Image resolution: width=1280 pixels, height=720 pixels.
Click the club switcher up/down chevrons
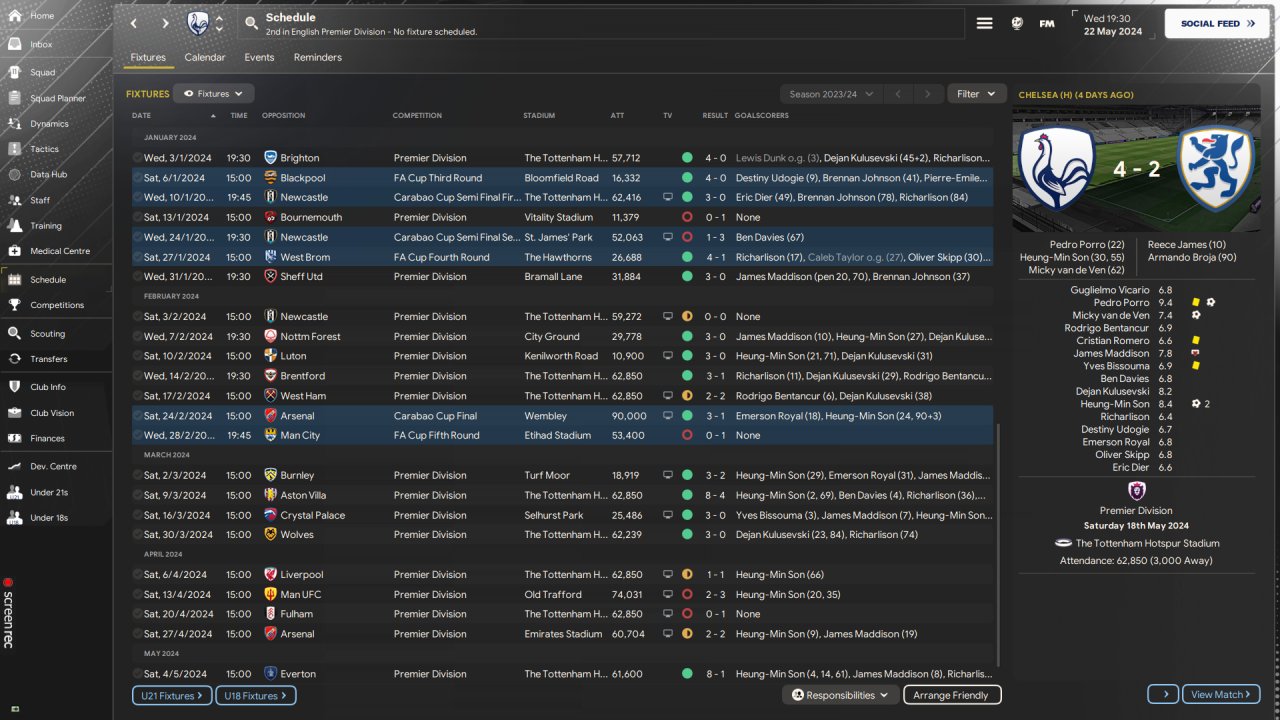(x=219, y=23)
